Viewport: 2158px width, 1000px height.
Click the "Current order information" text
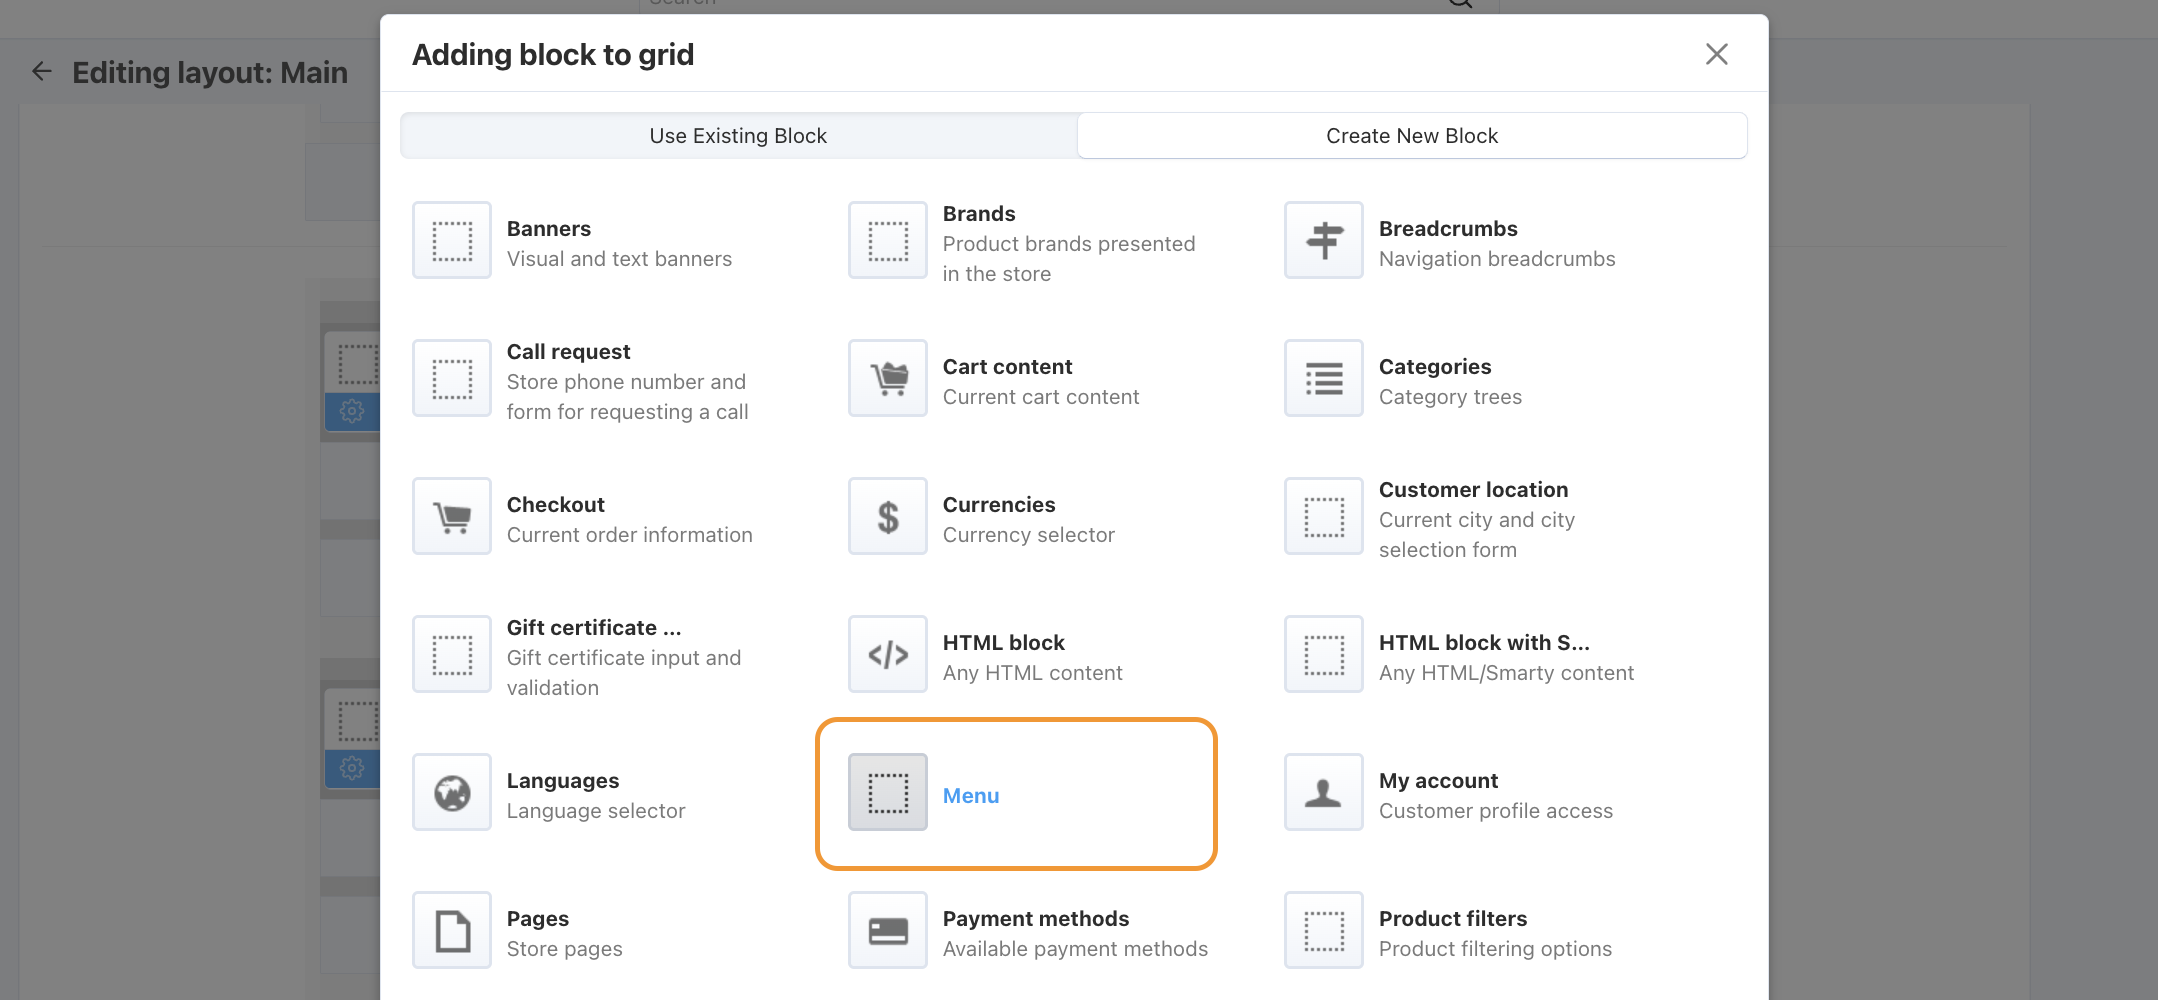630,535
